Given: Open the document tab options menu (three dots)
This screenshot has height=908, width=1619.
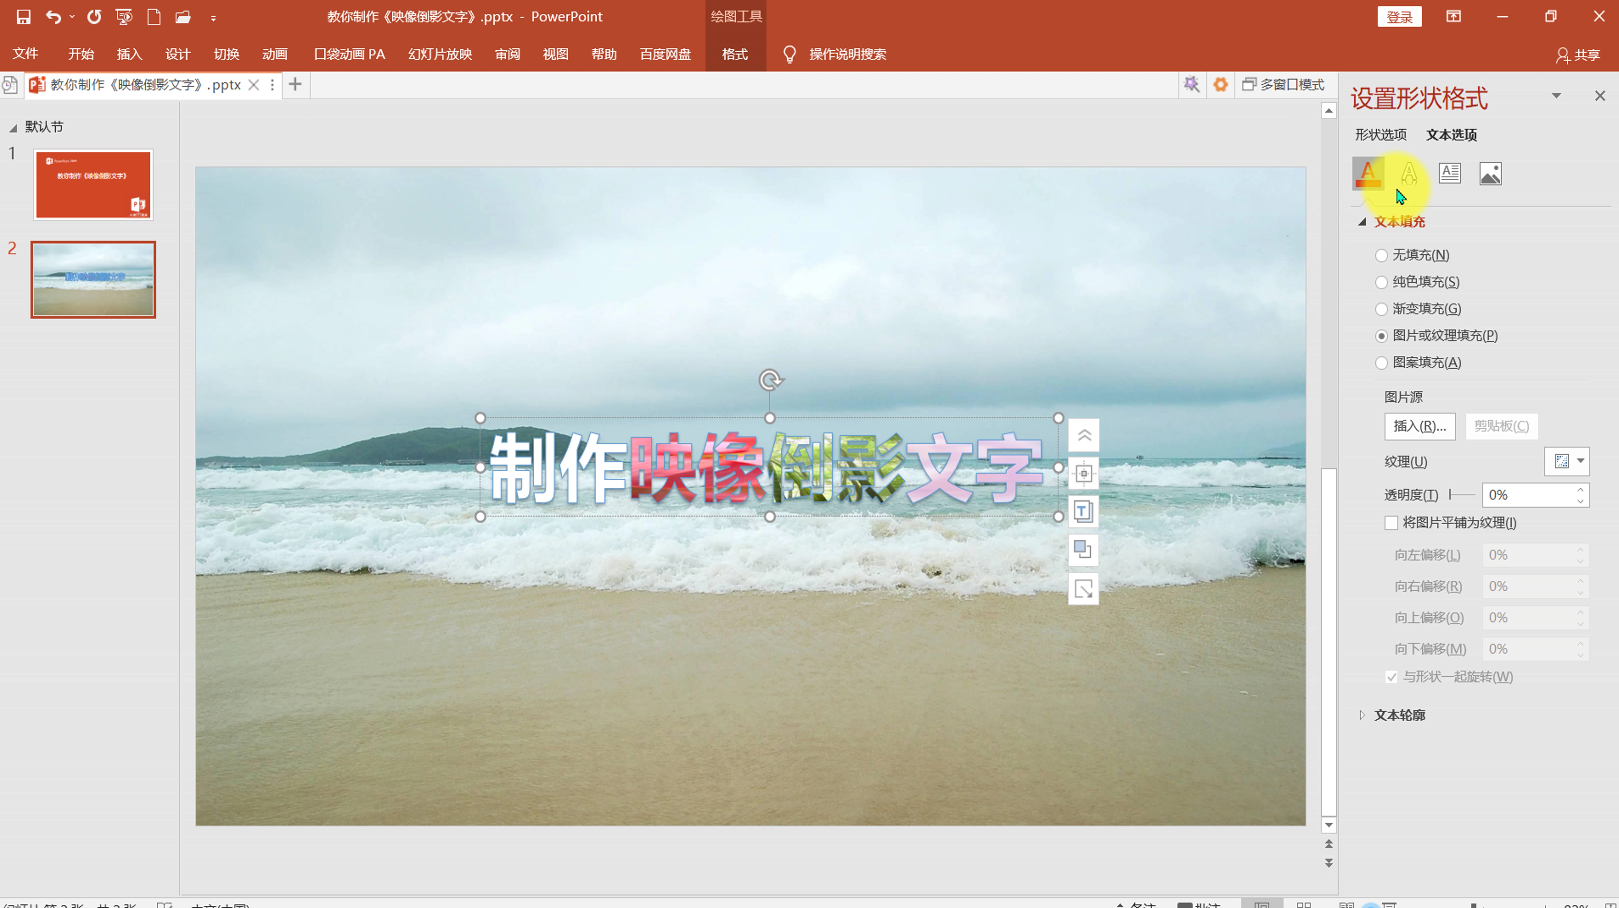Looking at the screenshot, I should click(x=272, y=85).
